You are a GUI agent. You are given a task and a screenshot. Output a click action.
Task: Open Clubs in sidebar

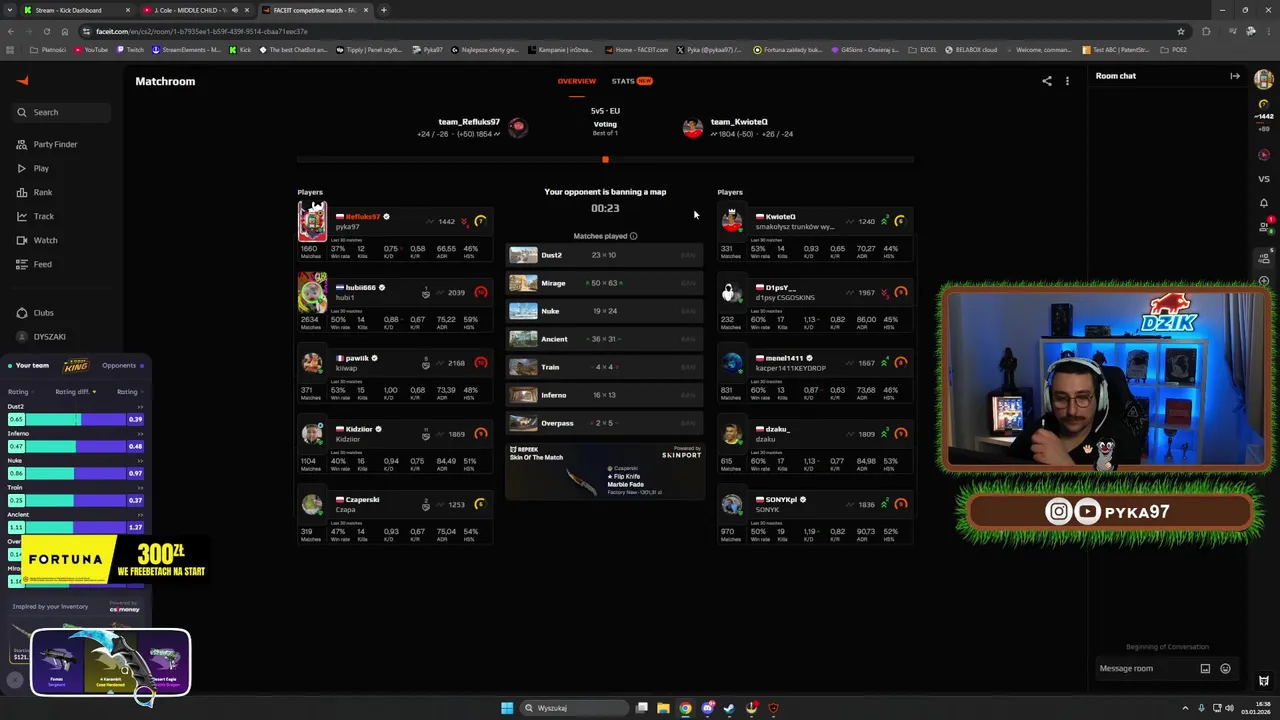tap(35, 312)
